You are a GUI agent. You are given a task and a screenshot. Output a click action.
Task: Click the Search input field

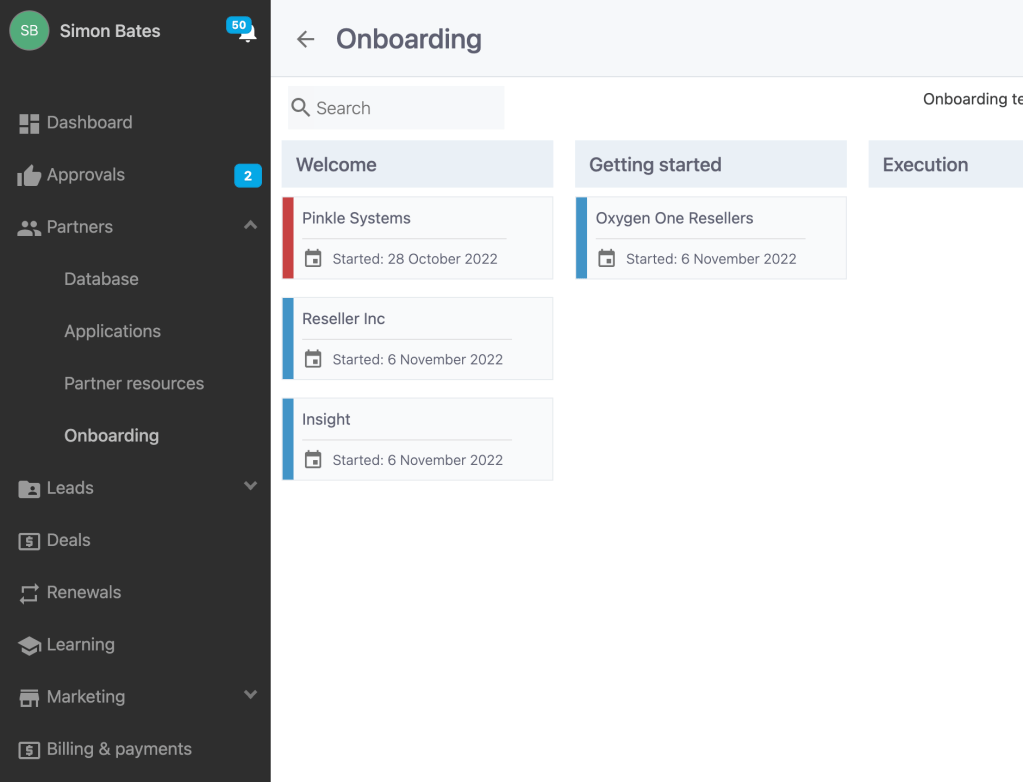tap(405, 108)
